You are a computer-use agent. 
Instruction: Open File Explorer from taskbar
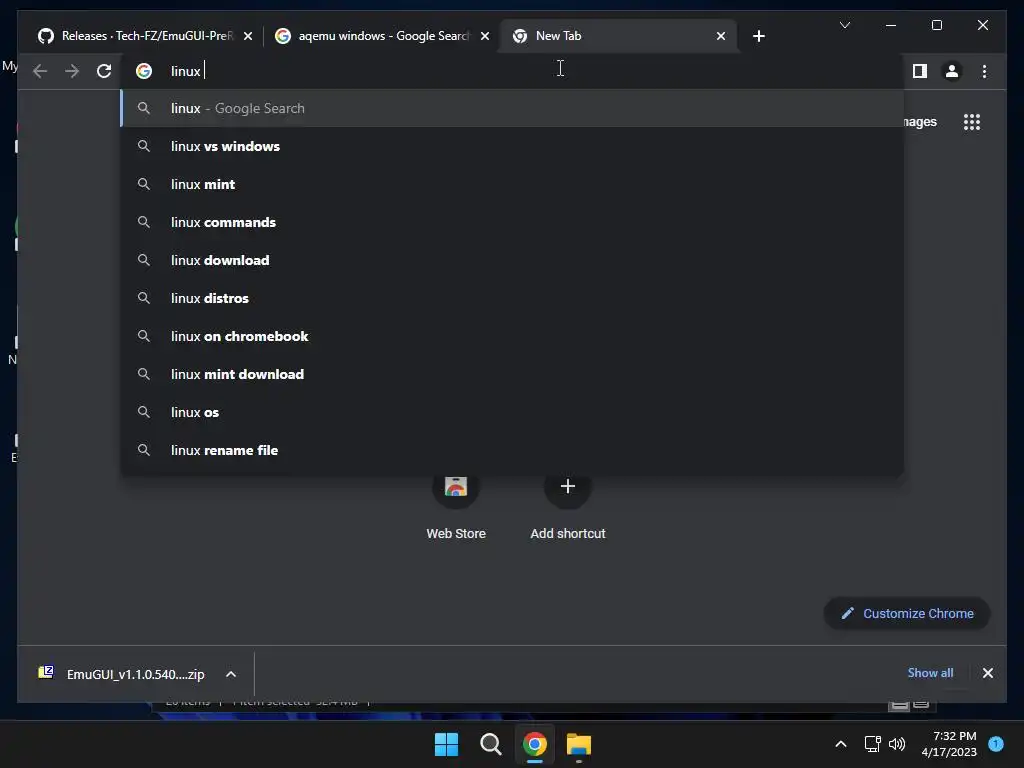[x=579, y=744]
